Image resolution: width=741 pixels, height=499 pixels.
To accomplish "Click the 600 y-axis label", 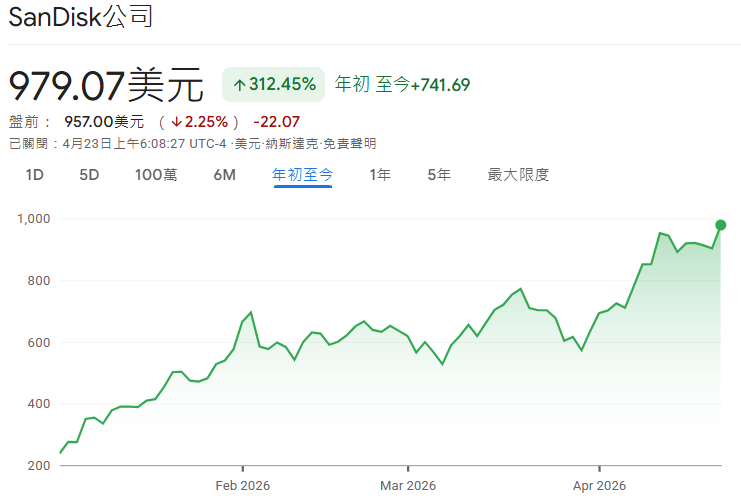I will click(39, 343).
